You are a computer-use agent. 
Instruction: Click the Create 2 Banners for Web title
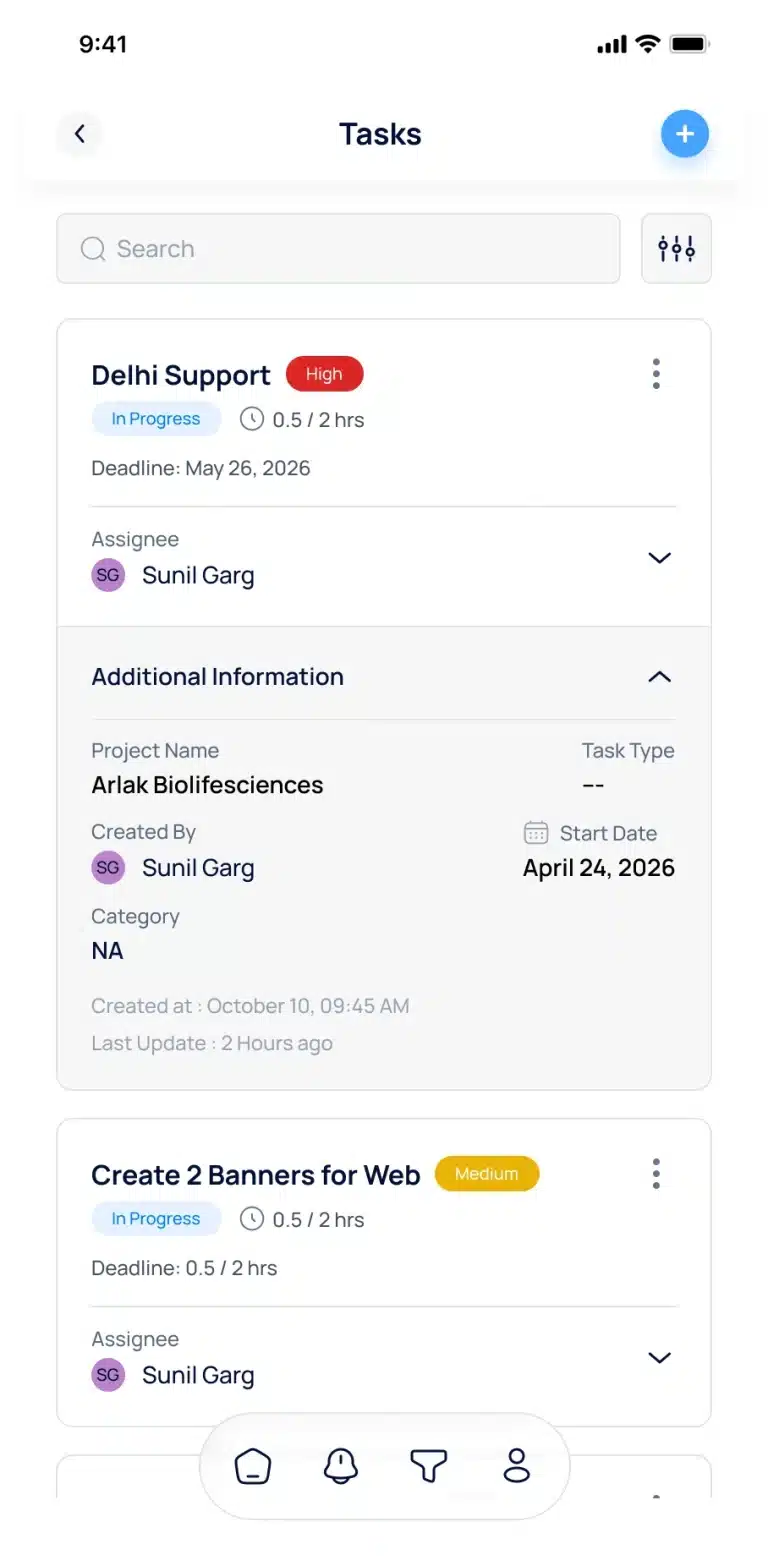[x=256, y=1175]
